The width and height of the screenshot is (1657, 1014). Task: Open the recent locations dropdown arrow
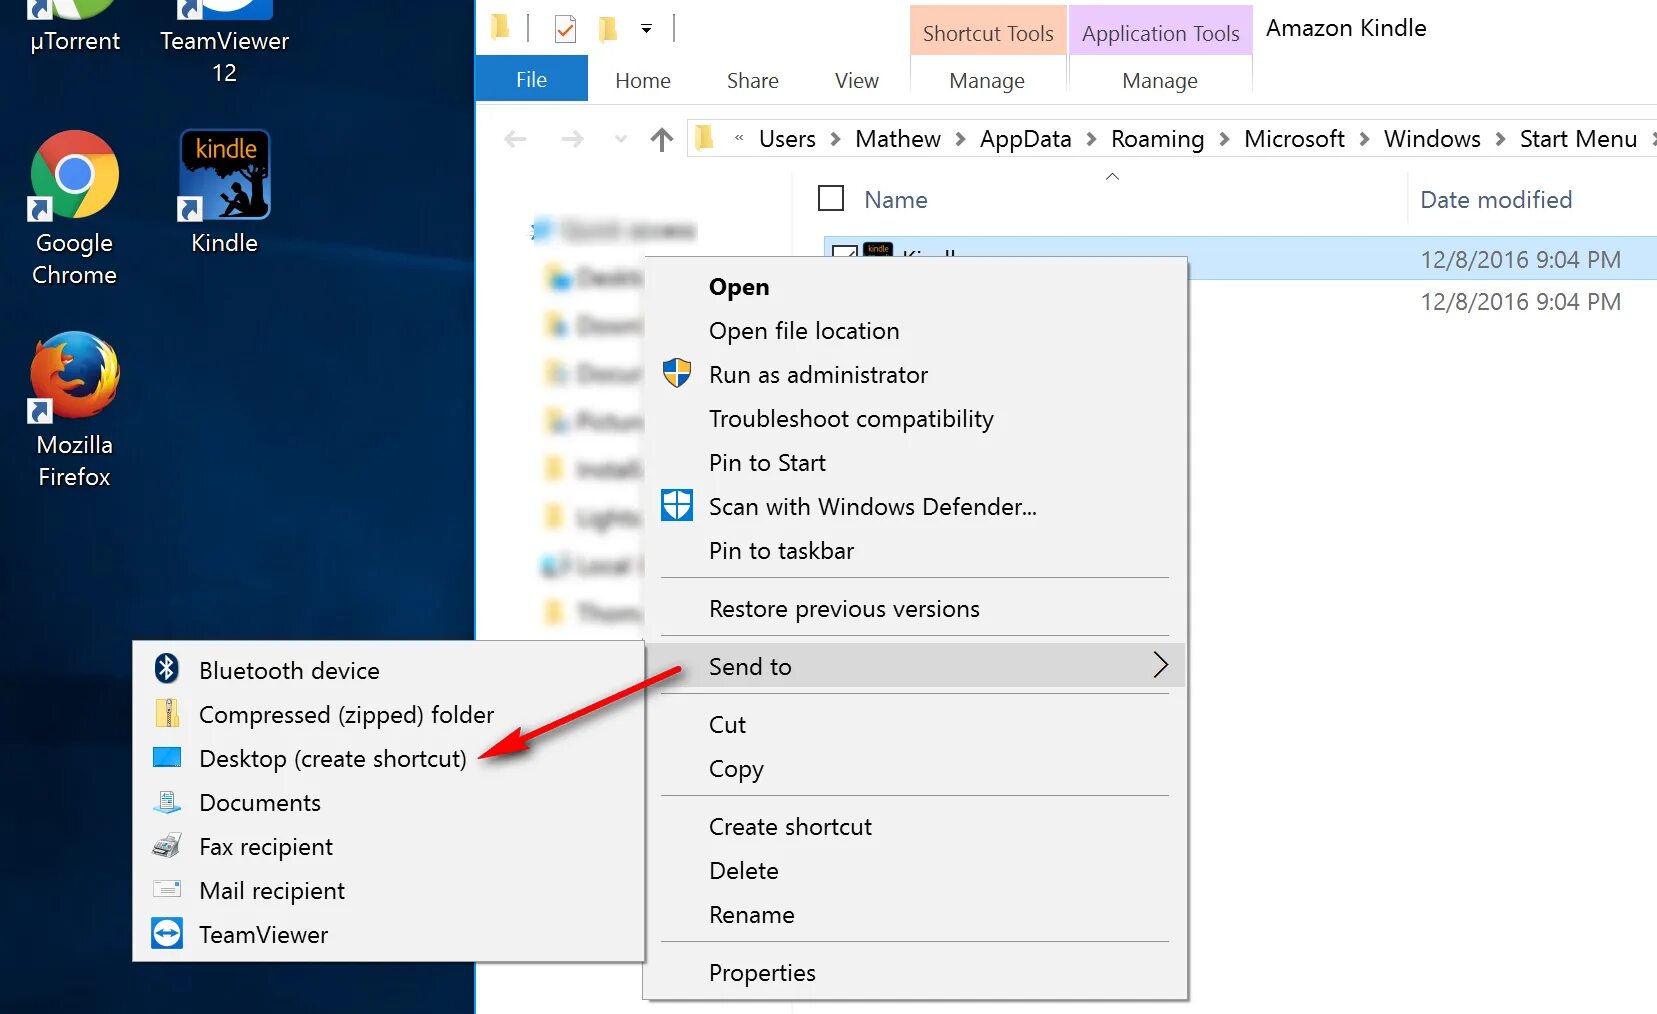(x=620, y=139)
